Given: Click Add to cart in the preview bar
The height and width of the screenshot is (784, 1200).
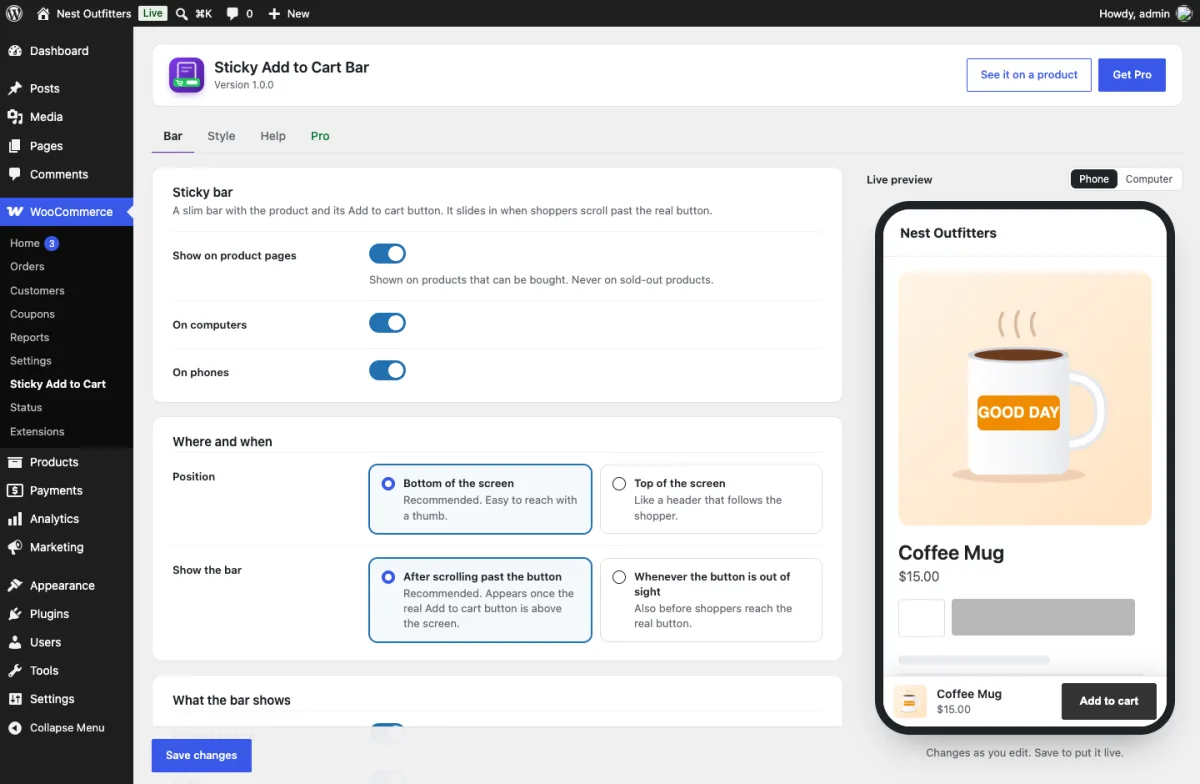Looking at the screenshot, I should tap(1109, 701).
